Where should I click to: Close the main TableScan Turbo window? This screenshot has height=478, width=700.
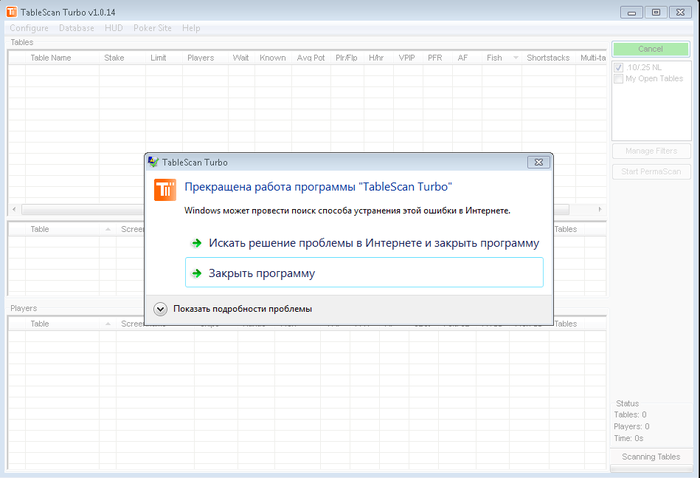tap(680, 12)
